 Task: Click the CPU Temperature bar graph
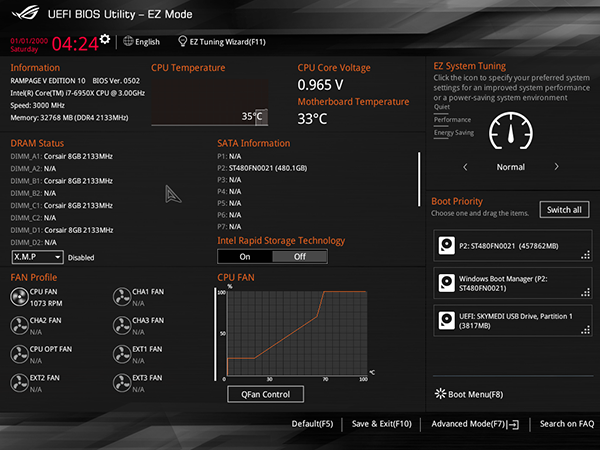tap(210, 103)
